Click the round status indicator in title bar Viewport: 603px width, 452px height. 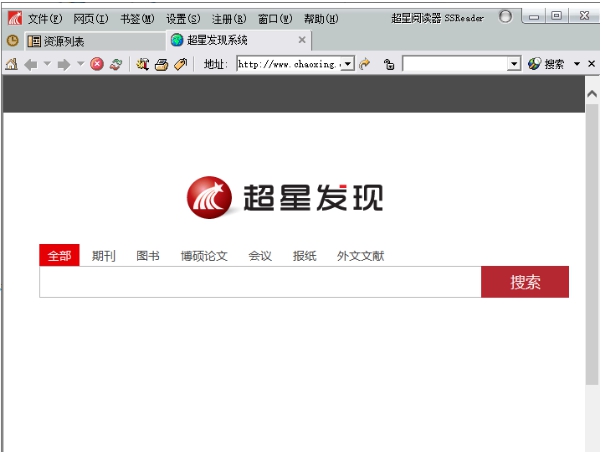pos(505,17)
